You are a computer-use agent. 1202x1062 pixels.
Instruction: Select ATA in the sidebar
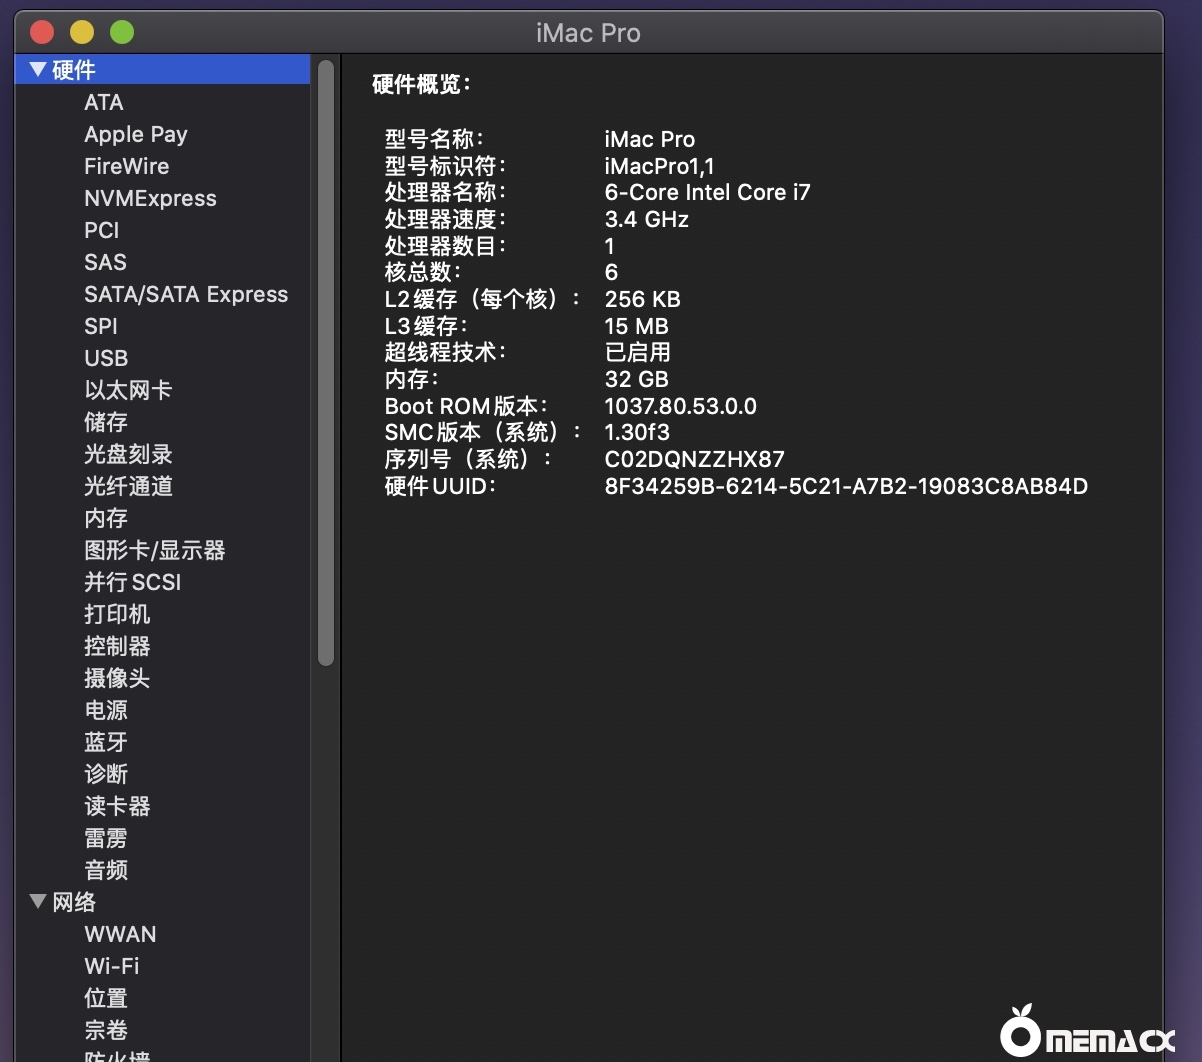(x=104, y=102)
